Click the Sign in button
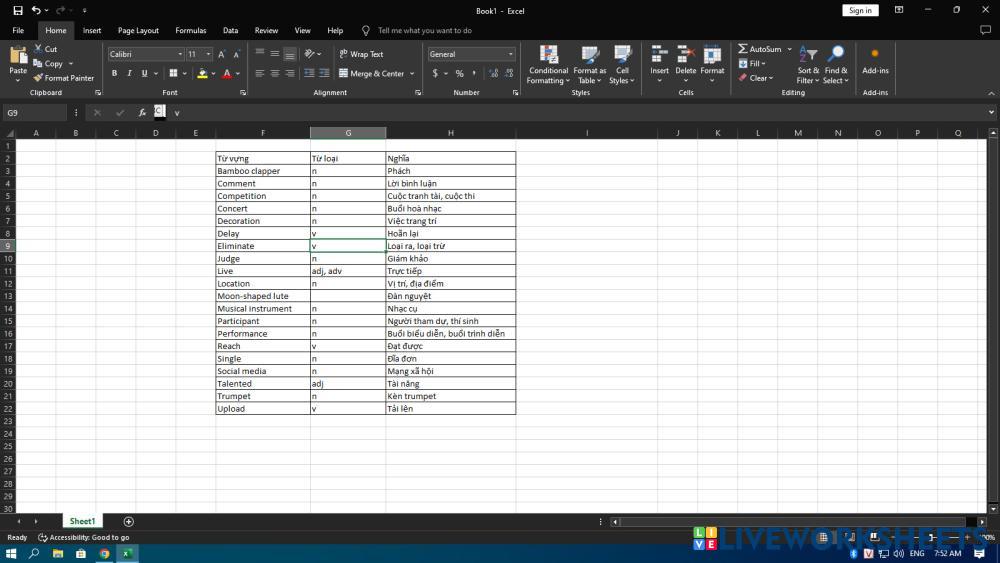1000x563 pixels. point(859,10)
